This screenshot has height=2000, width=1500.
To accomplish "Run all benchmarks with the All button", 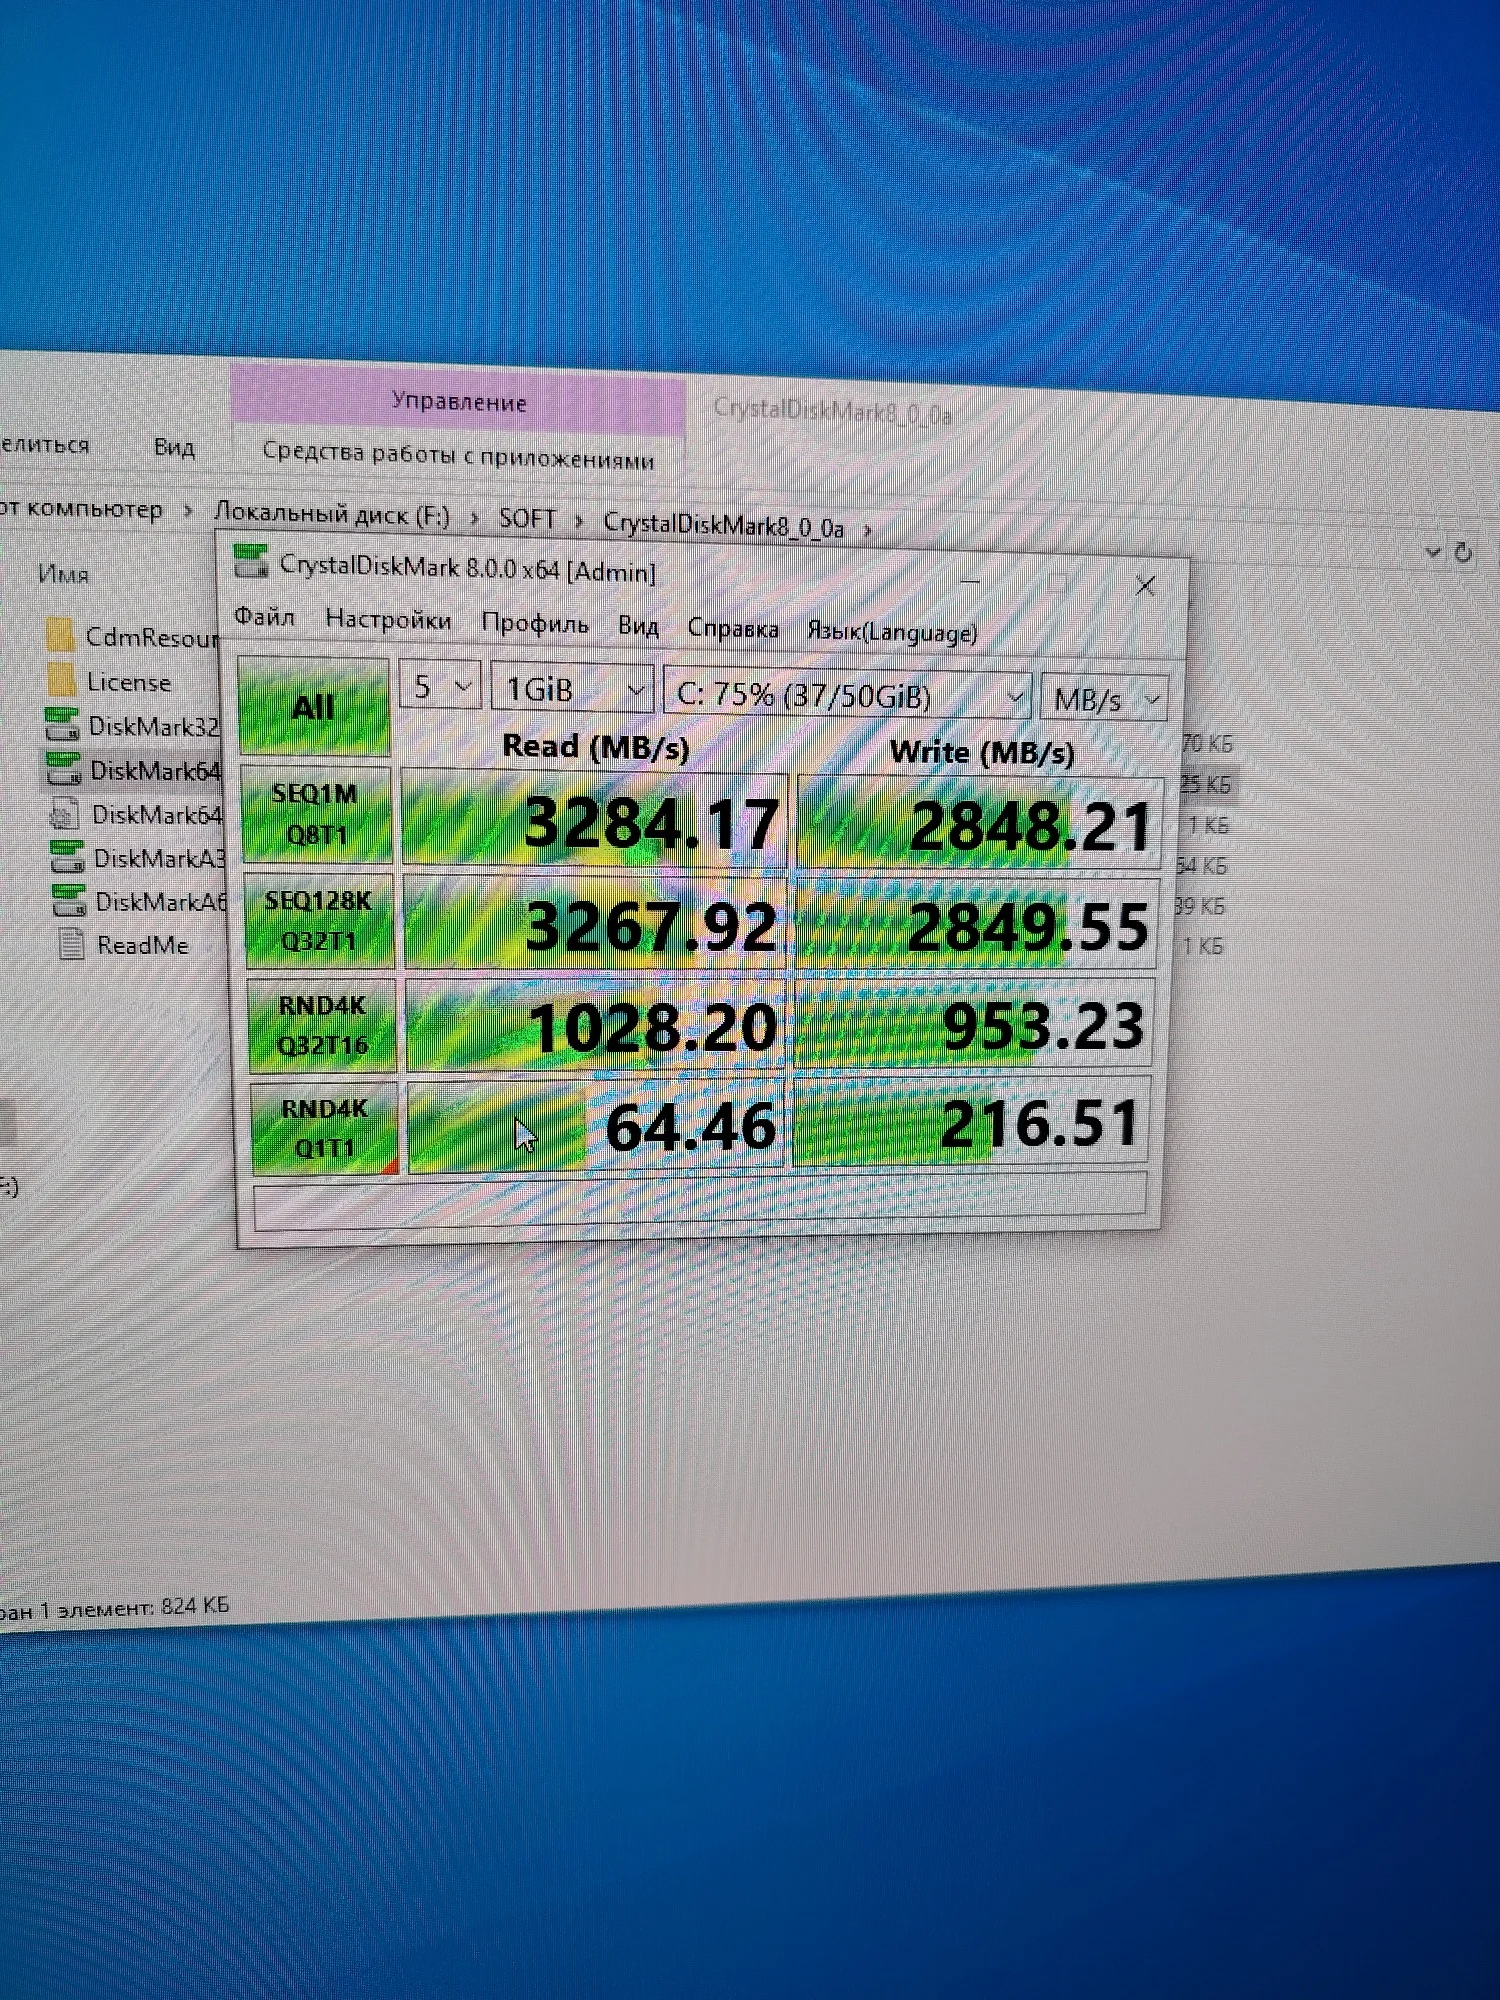I will (314, 706).
